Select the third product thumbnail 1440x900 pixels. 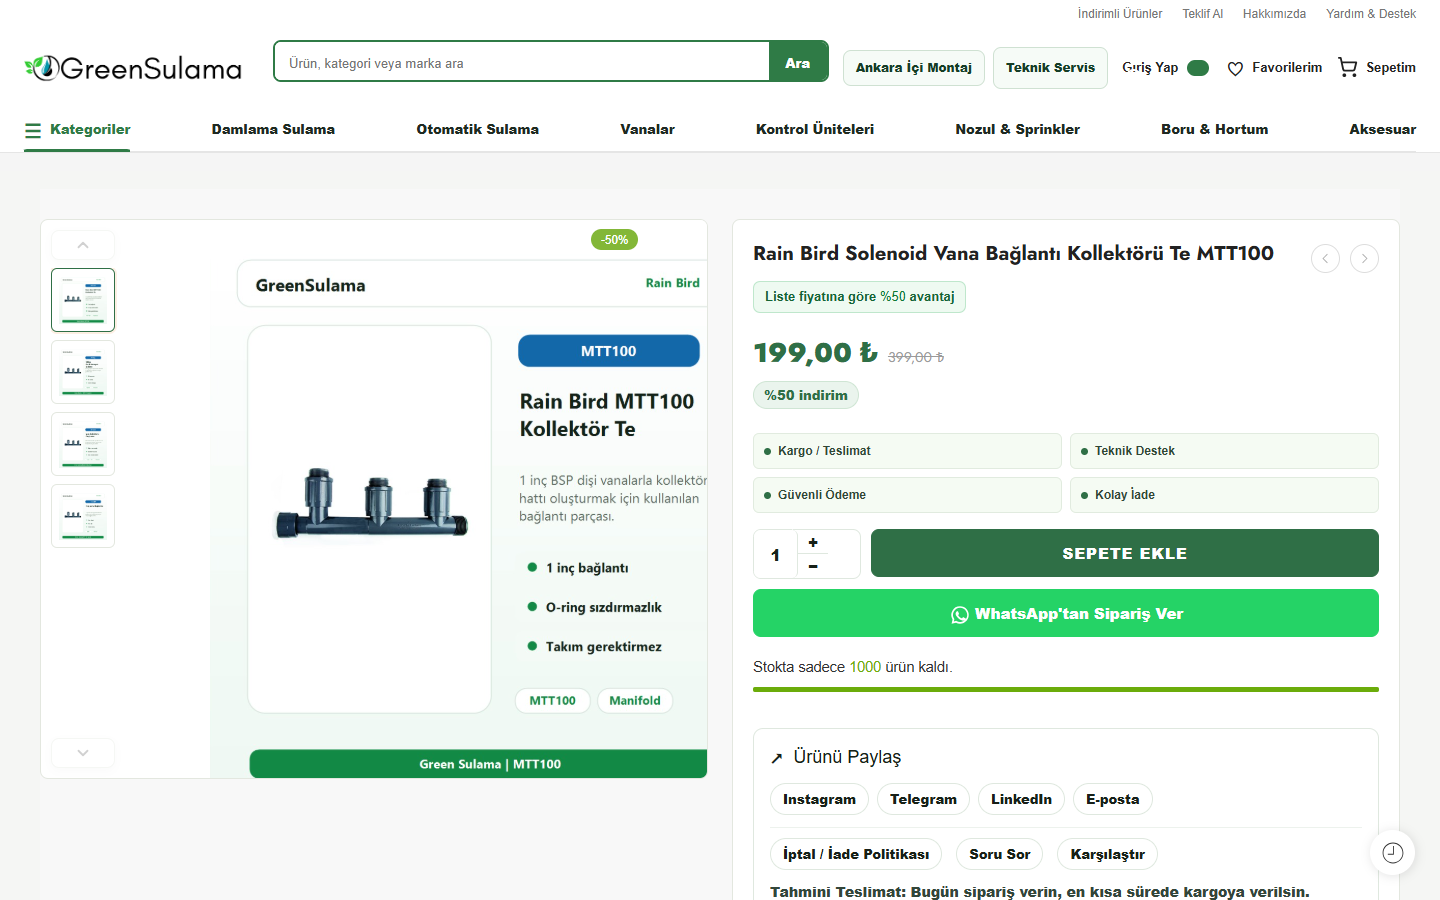coord(83,444)
